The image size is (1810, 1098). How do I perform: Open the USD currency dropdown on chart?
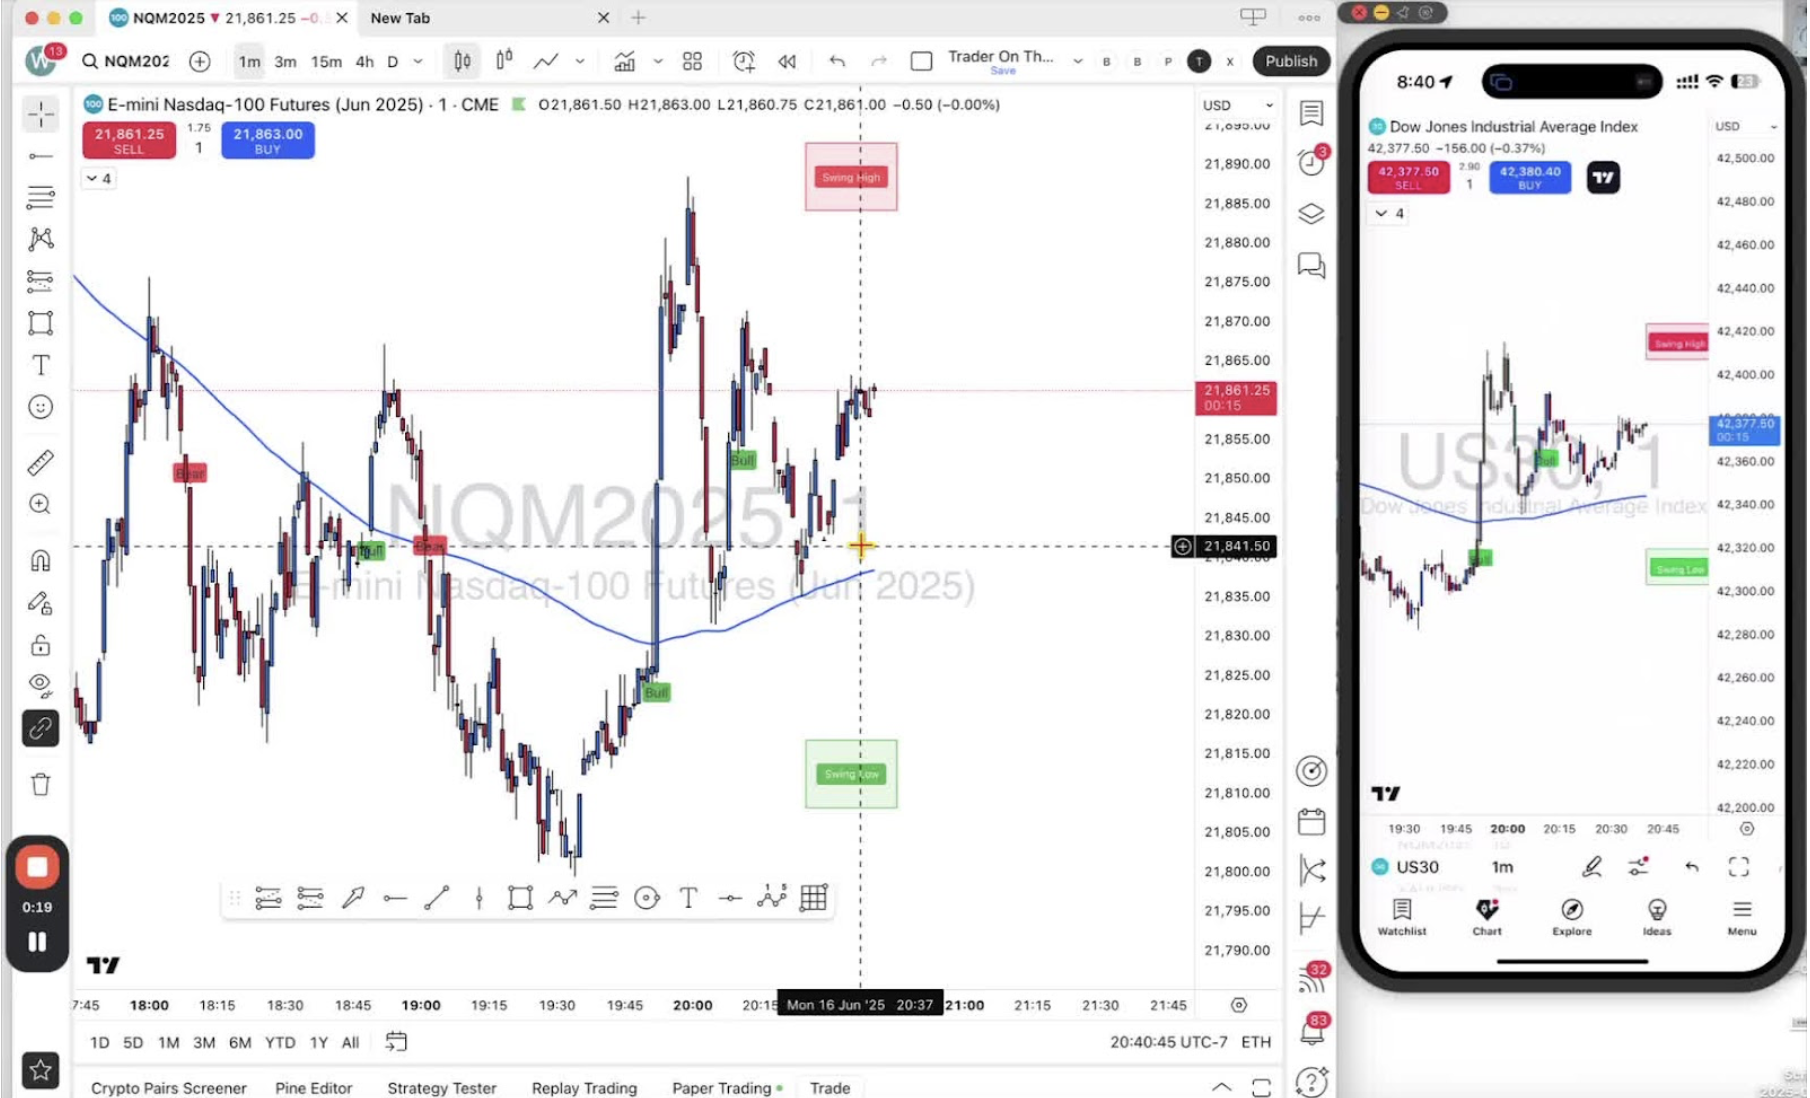pyautogui.click(x=1238, y=105)
